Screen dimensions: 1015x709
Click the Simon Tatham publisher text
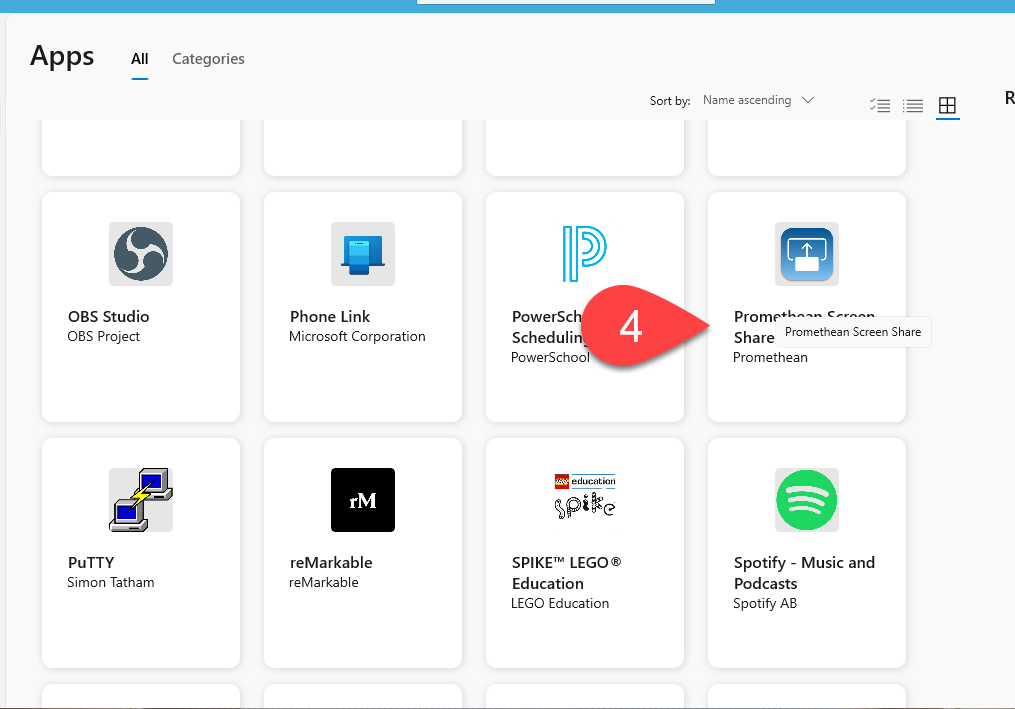[111, 583]
